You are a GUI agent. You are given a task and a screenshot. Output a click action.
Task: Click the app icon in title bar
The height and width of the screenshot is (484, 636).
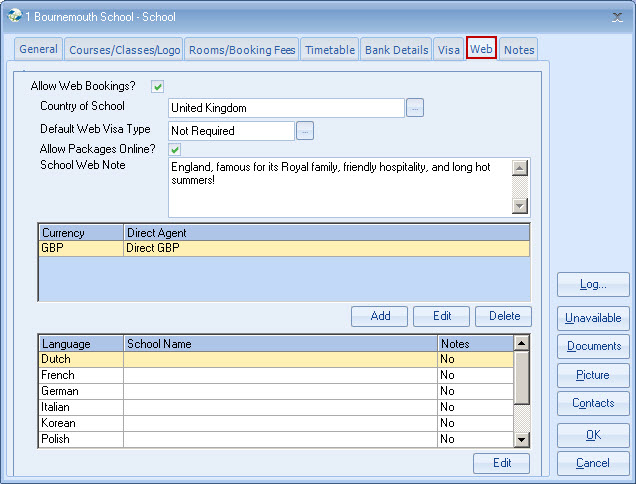[x=14, y=16]
